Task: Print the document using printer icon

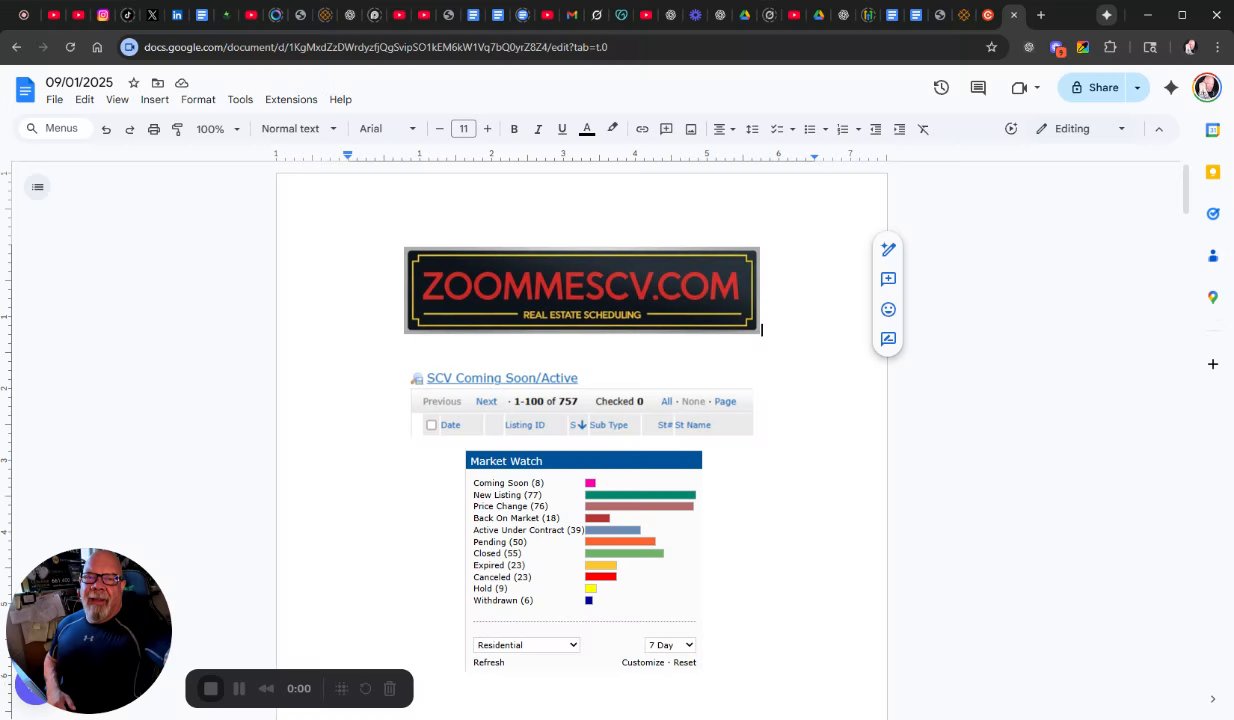Action: [154, 129]
